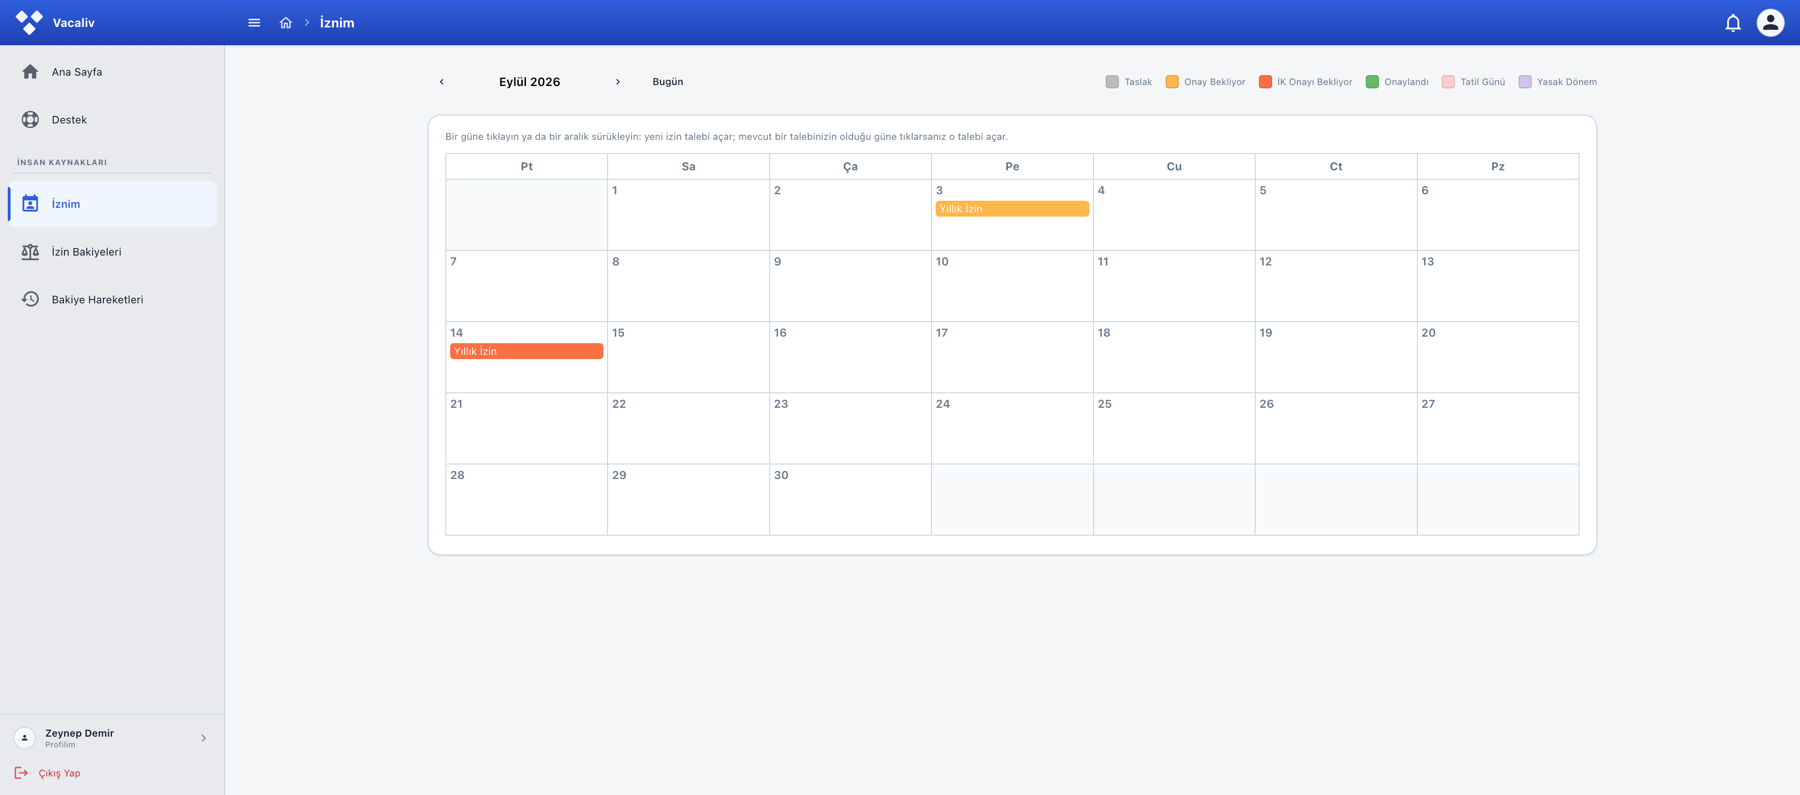This screenshot has width=1800, height=795.
Task: Click the Onay Bekliyor amber legend swatch
Action: (1172, 82)
